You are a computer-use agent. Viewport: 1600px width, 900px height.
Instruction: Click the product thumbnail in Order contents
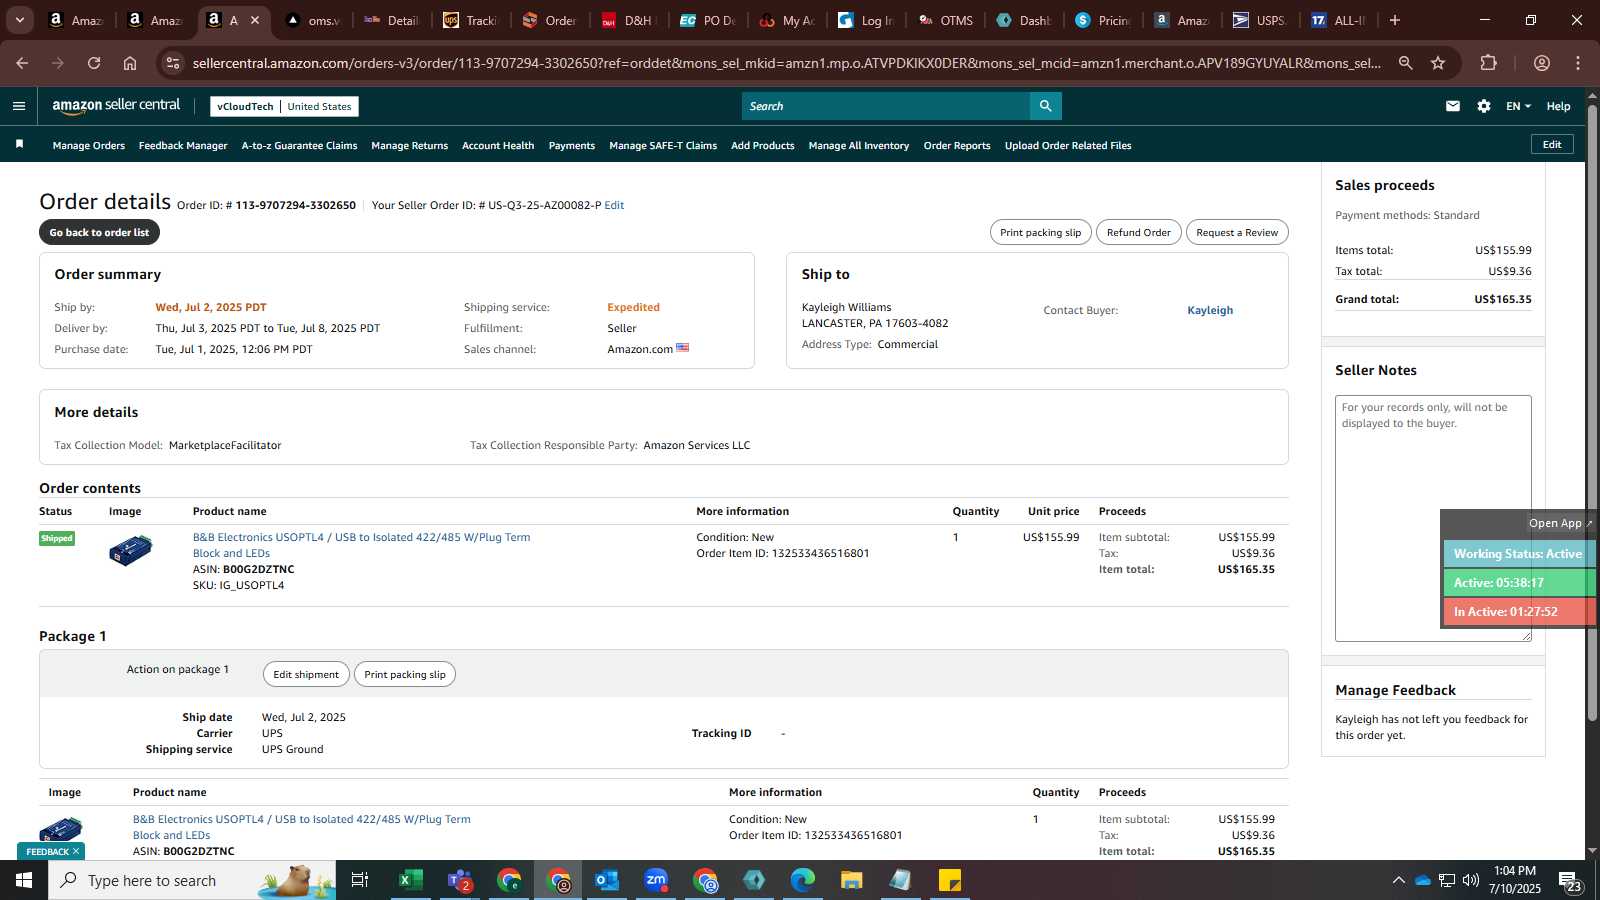[x=130, y=550]
